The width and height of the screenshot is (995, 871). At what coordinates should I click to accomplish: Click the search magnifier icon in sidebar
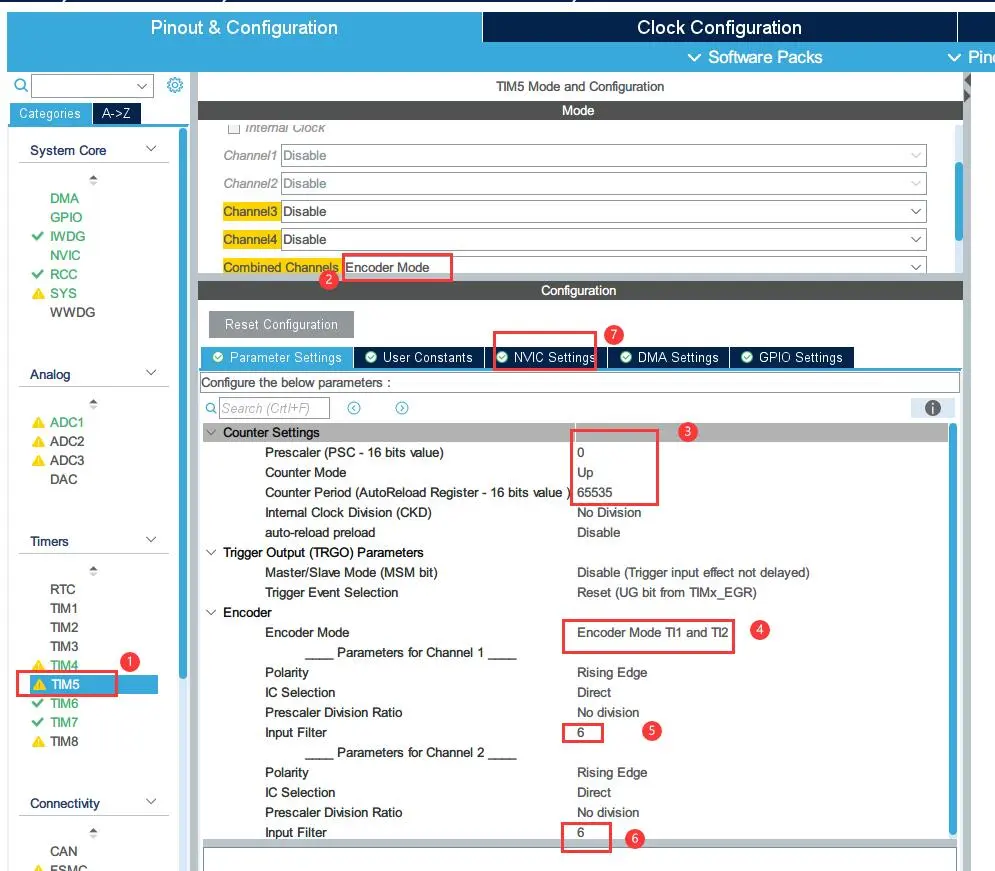[x=21, y=86]
